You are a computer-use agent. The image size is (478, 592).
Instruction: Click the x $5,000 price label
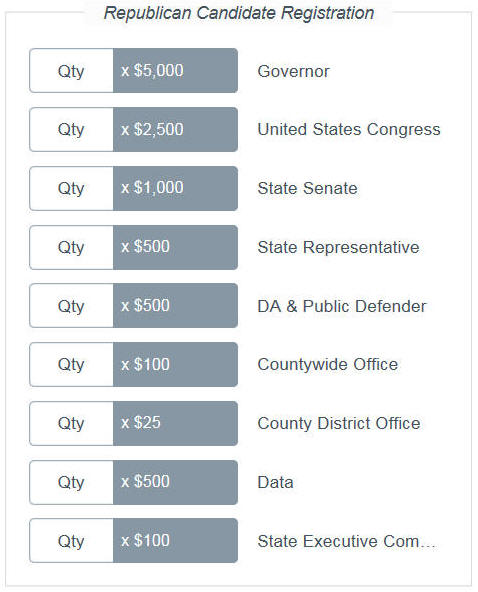(x=152, y=71)
